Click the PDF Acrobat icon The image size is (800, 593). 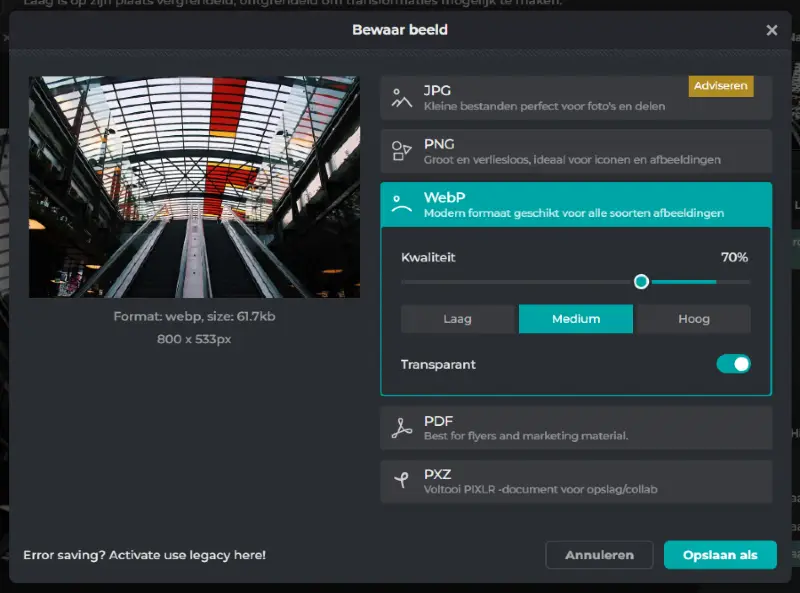pos(402,428)
